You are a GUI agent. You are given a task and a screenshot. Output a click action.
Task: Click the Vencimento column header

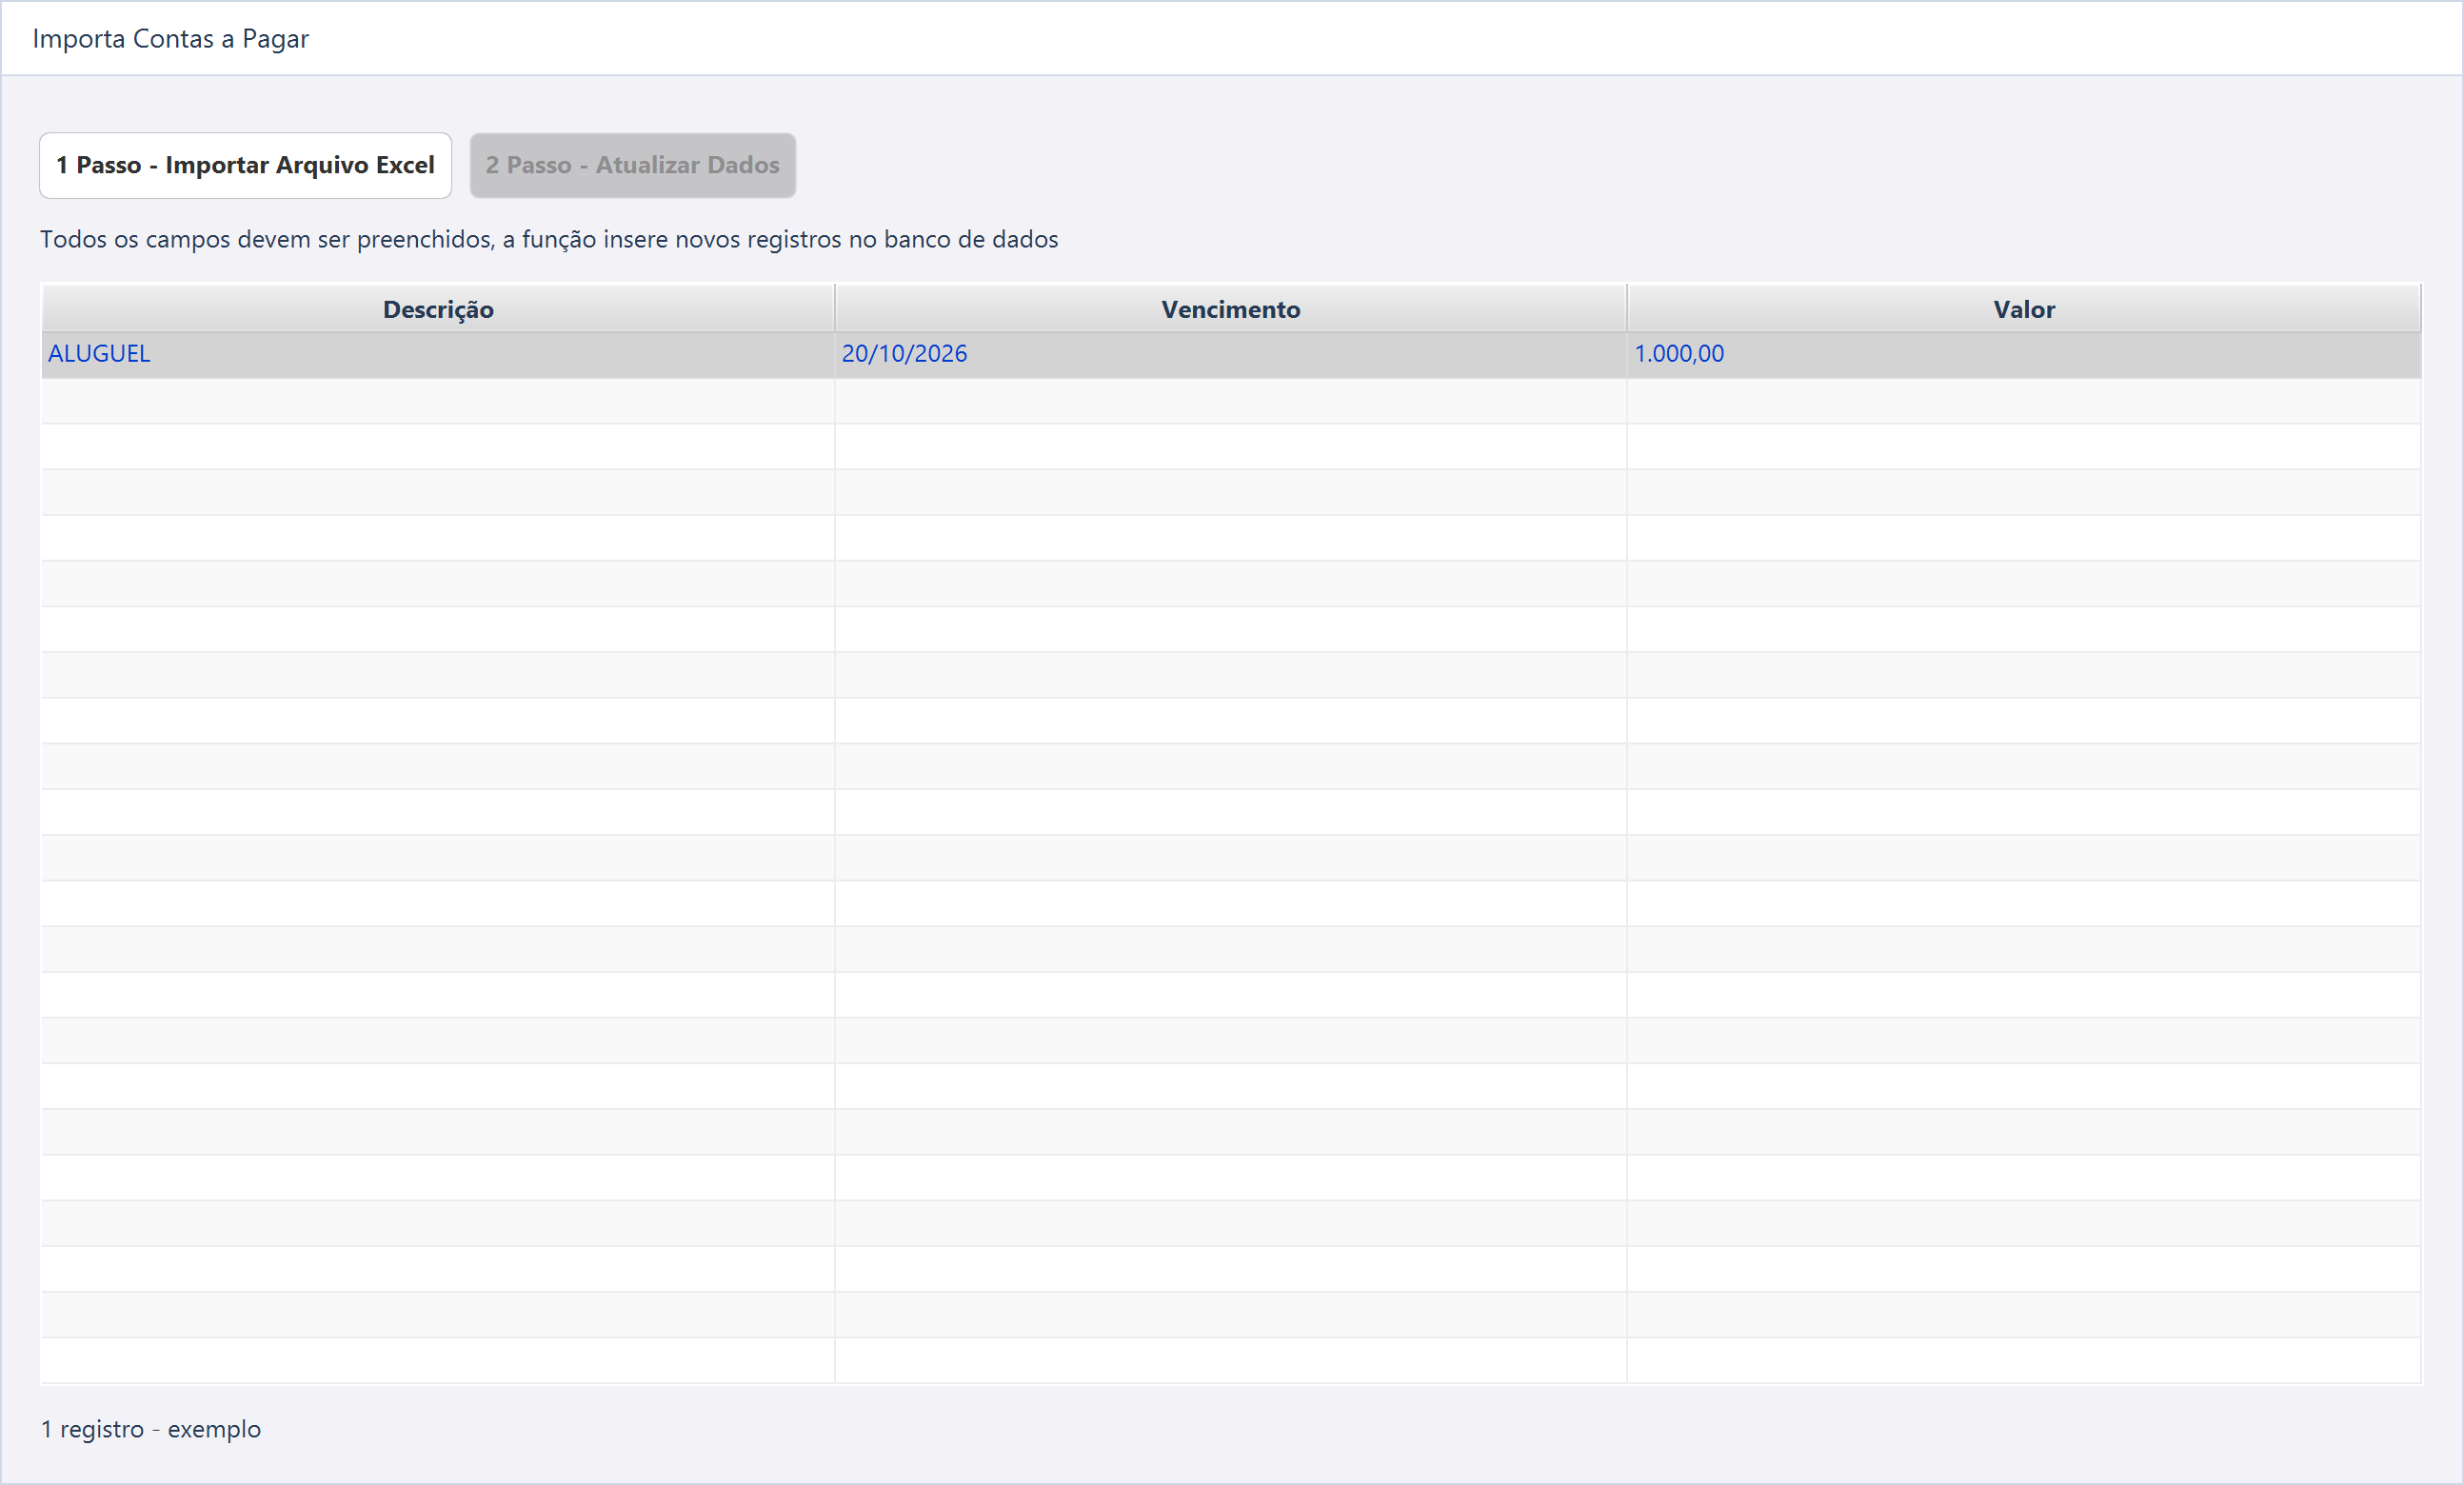1231,309
